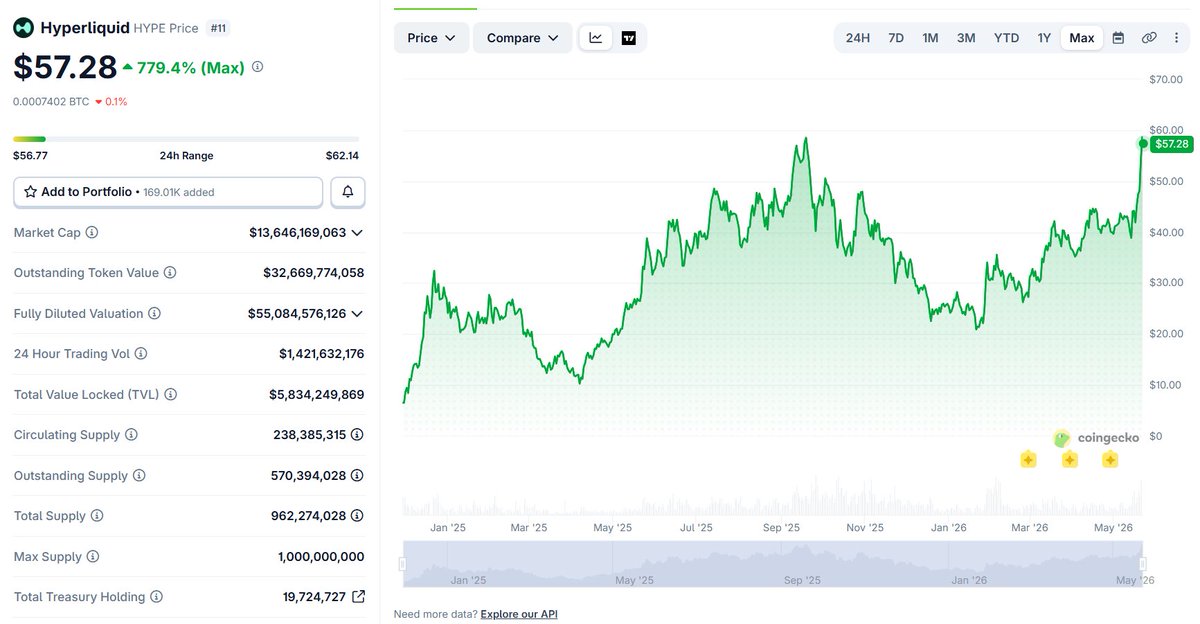This screenshot has height=624, width=1200.
Task: Open Explore our API link
Action: point(519,613)
